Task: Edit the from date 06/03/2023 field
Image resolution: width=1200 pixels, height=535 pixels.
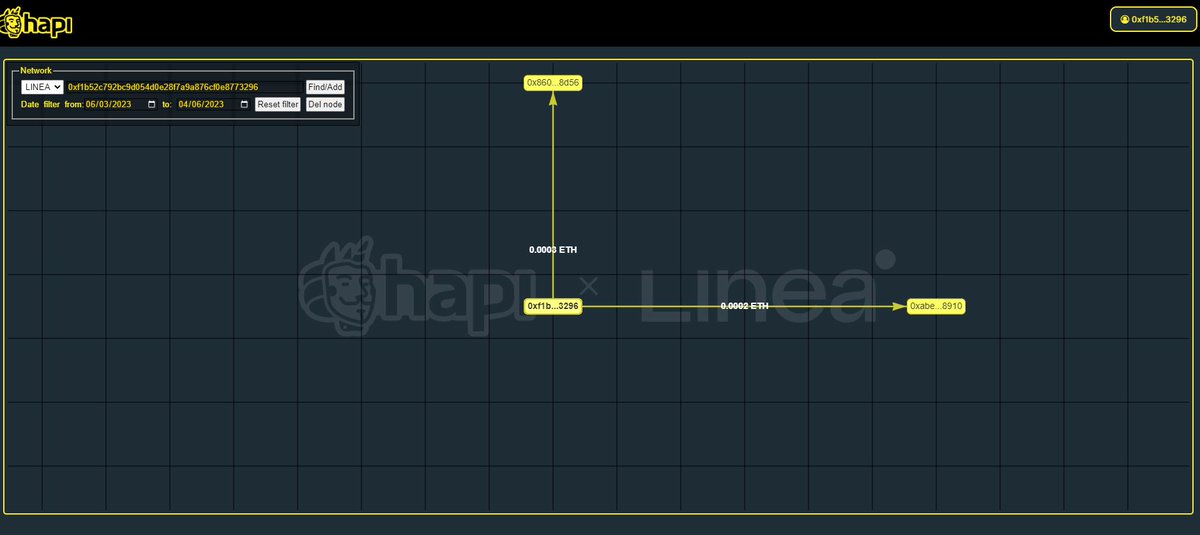Action: (x=121, y=104)
